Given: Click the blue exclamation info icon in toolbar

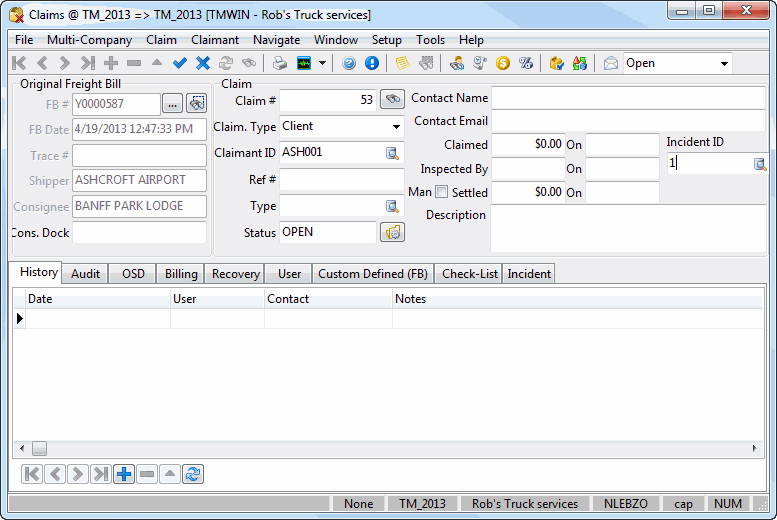Looking at the screenshot, I should tap(372, 63).
